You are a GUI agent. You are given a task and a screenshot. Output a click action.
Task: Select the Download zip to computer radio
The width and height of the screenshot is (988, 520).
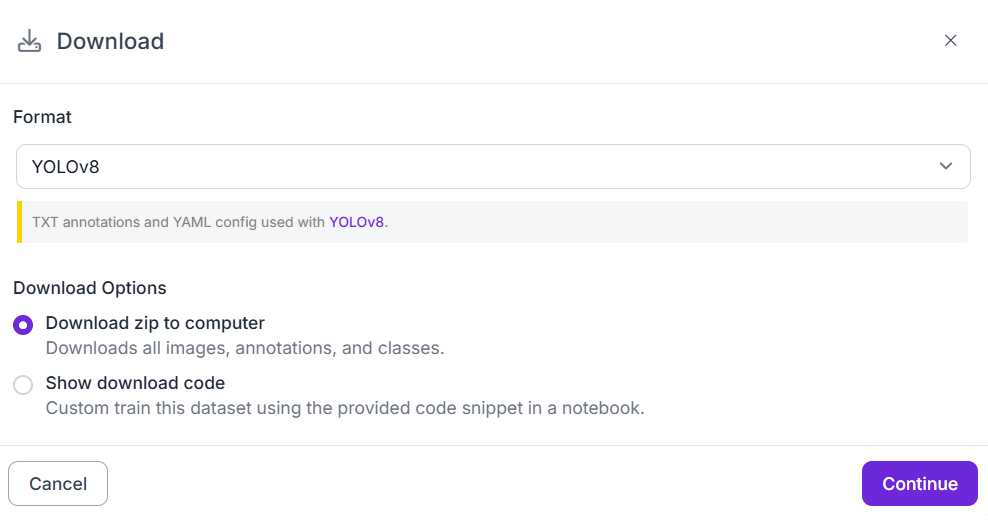click(x=23, y=325)
